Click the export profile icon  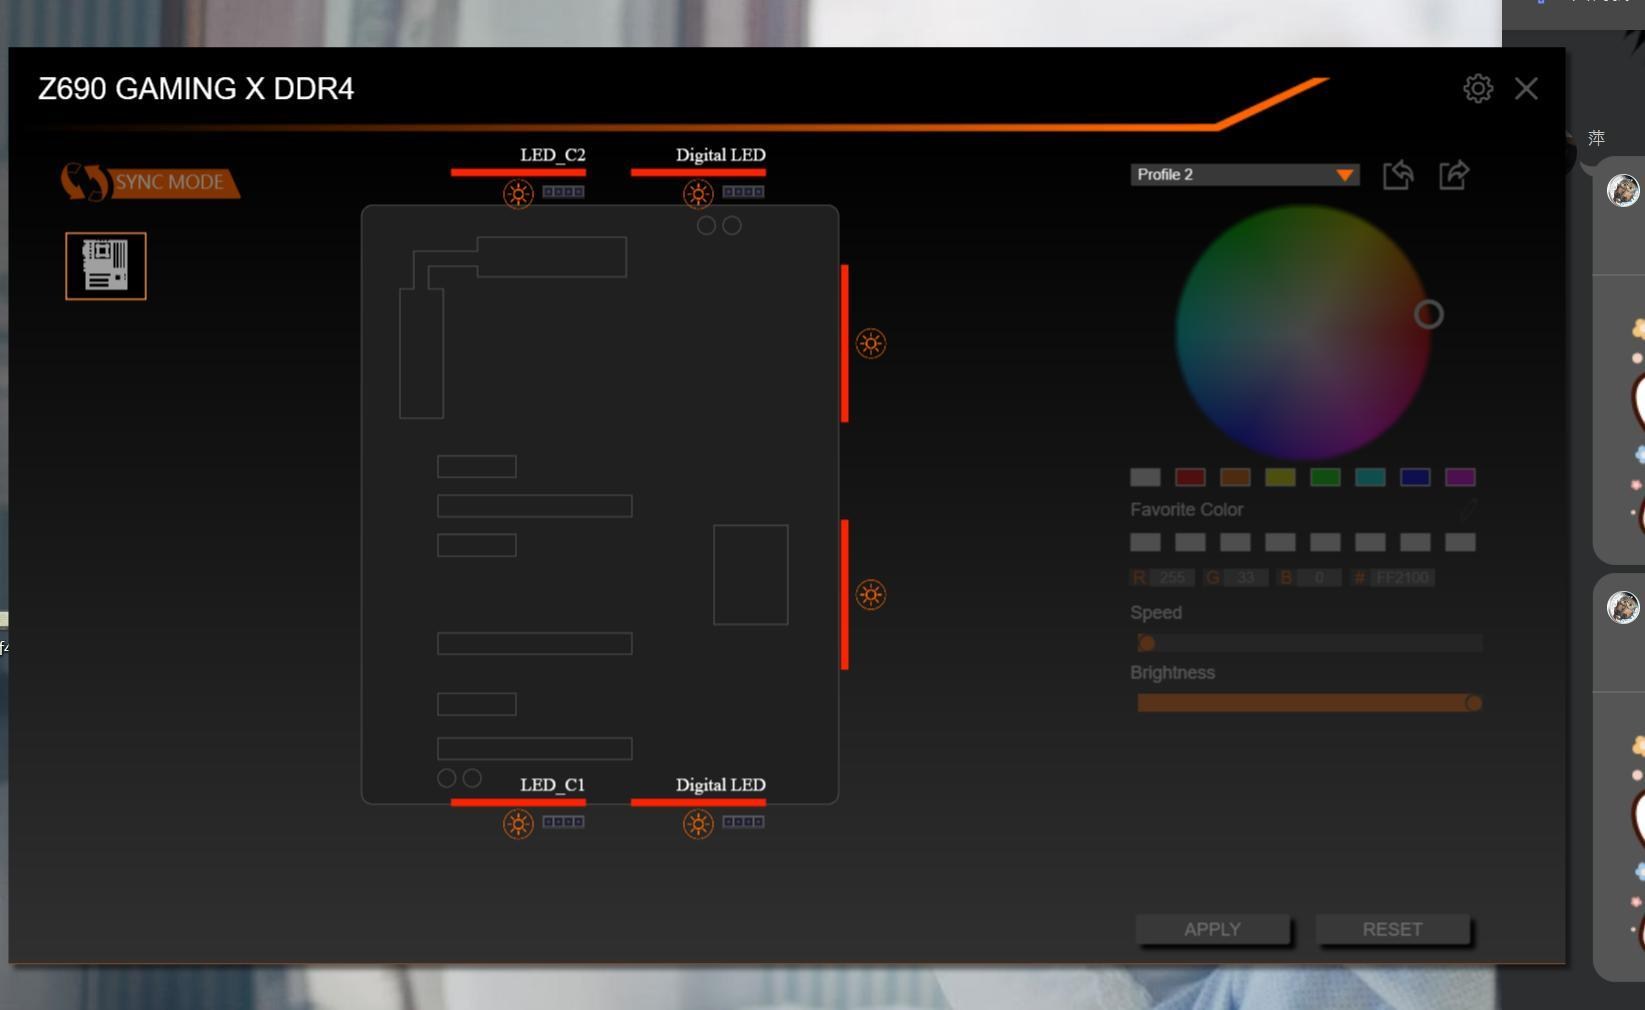coord(1454,175)
